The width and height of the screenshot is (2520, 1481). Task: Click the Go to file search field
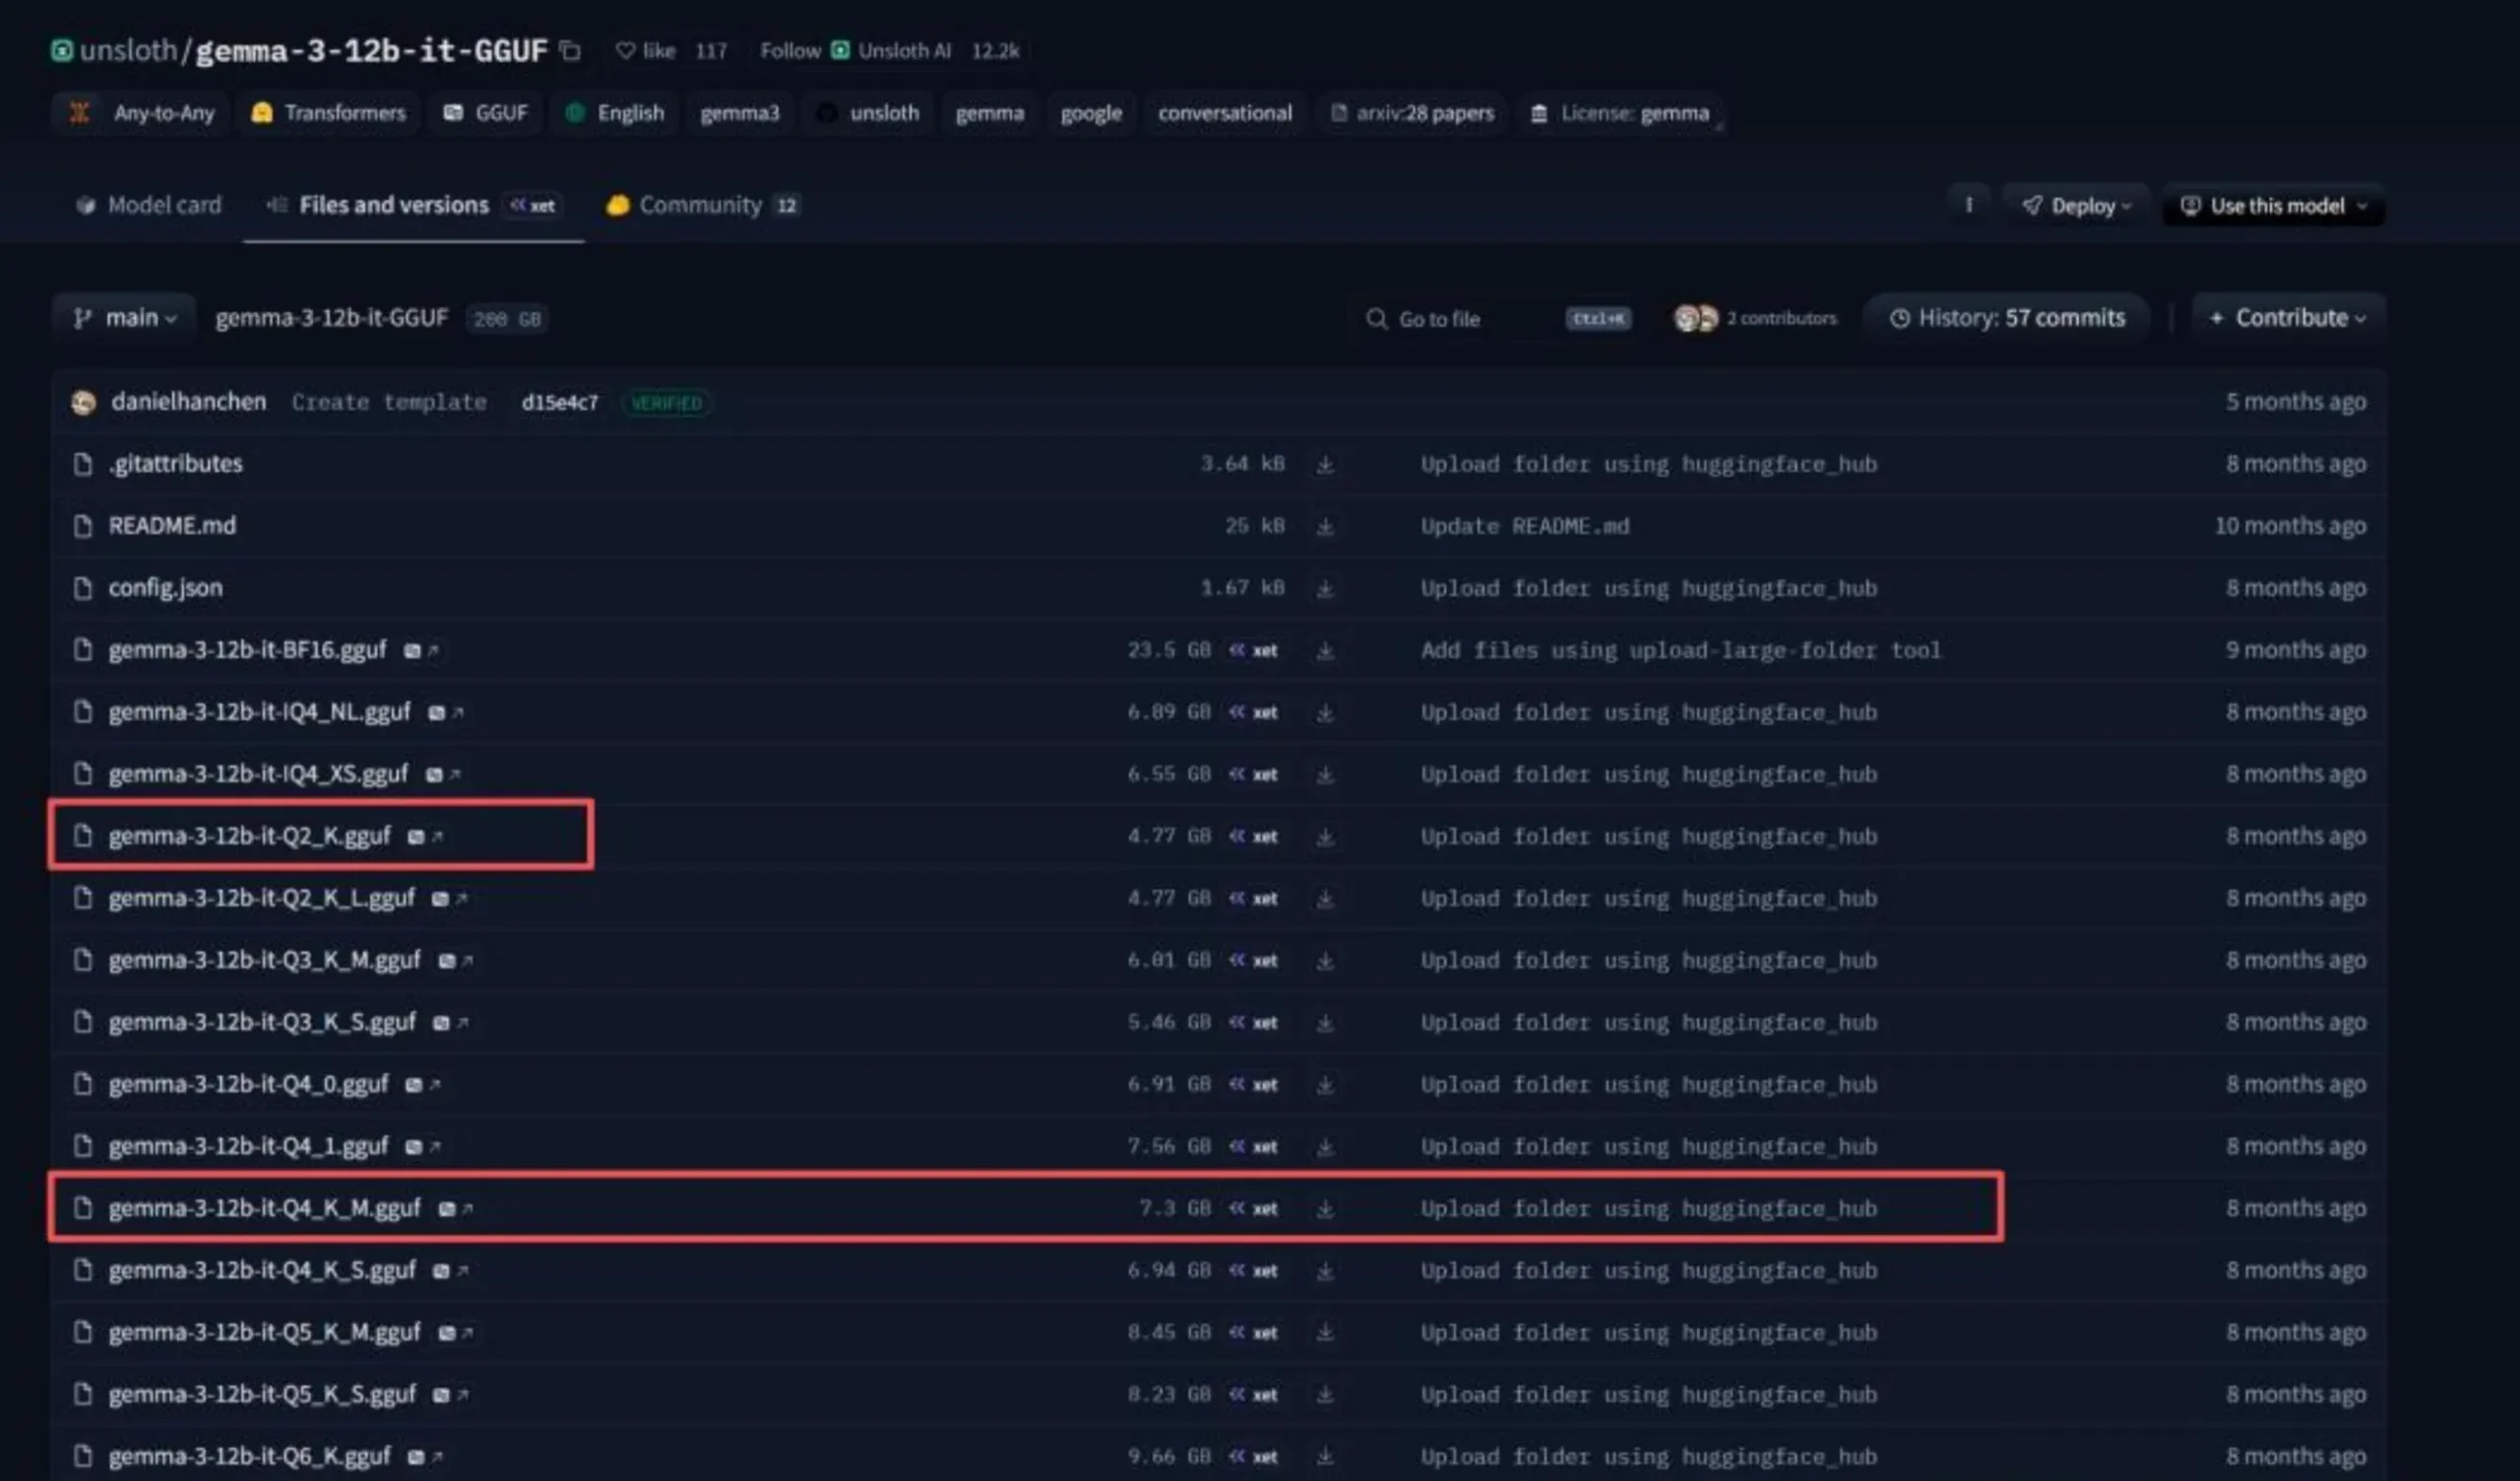(x=1497, y=318)
